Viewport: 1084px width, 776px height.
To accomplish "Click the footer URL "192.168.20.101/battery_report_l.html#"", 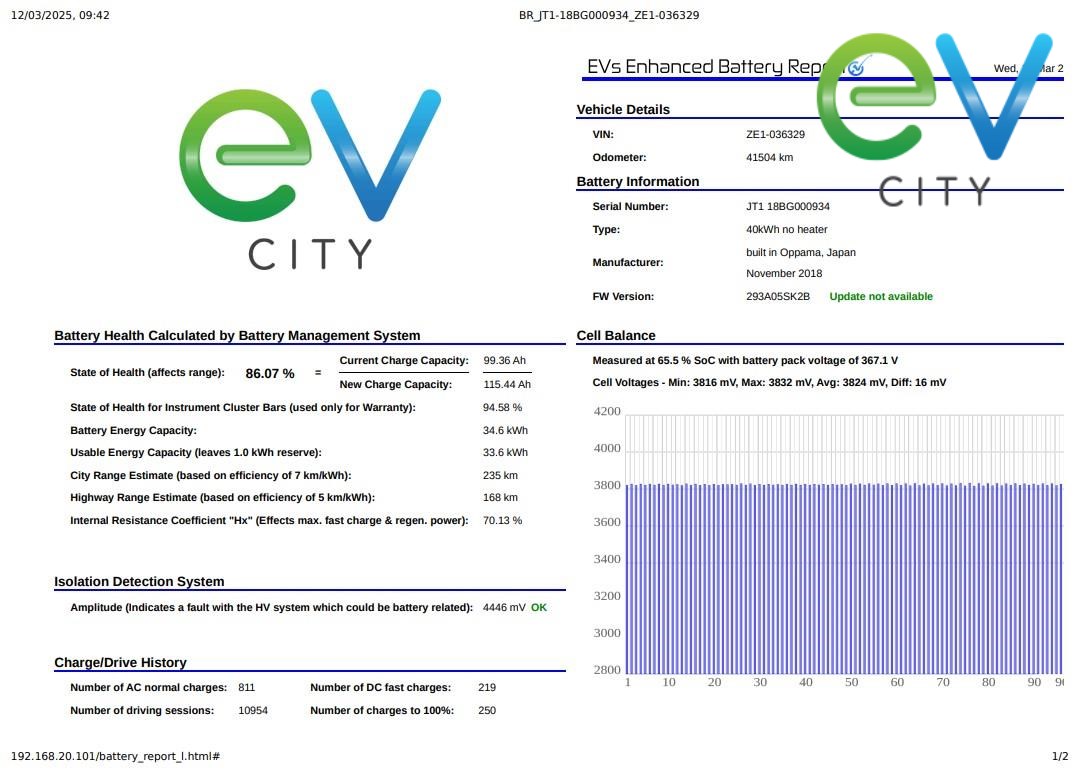I will [x=115, y=757].
